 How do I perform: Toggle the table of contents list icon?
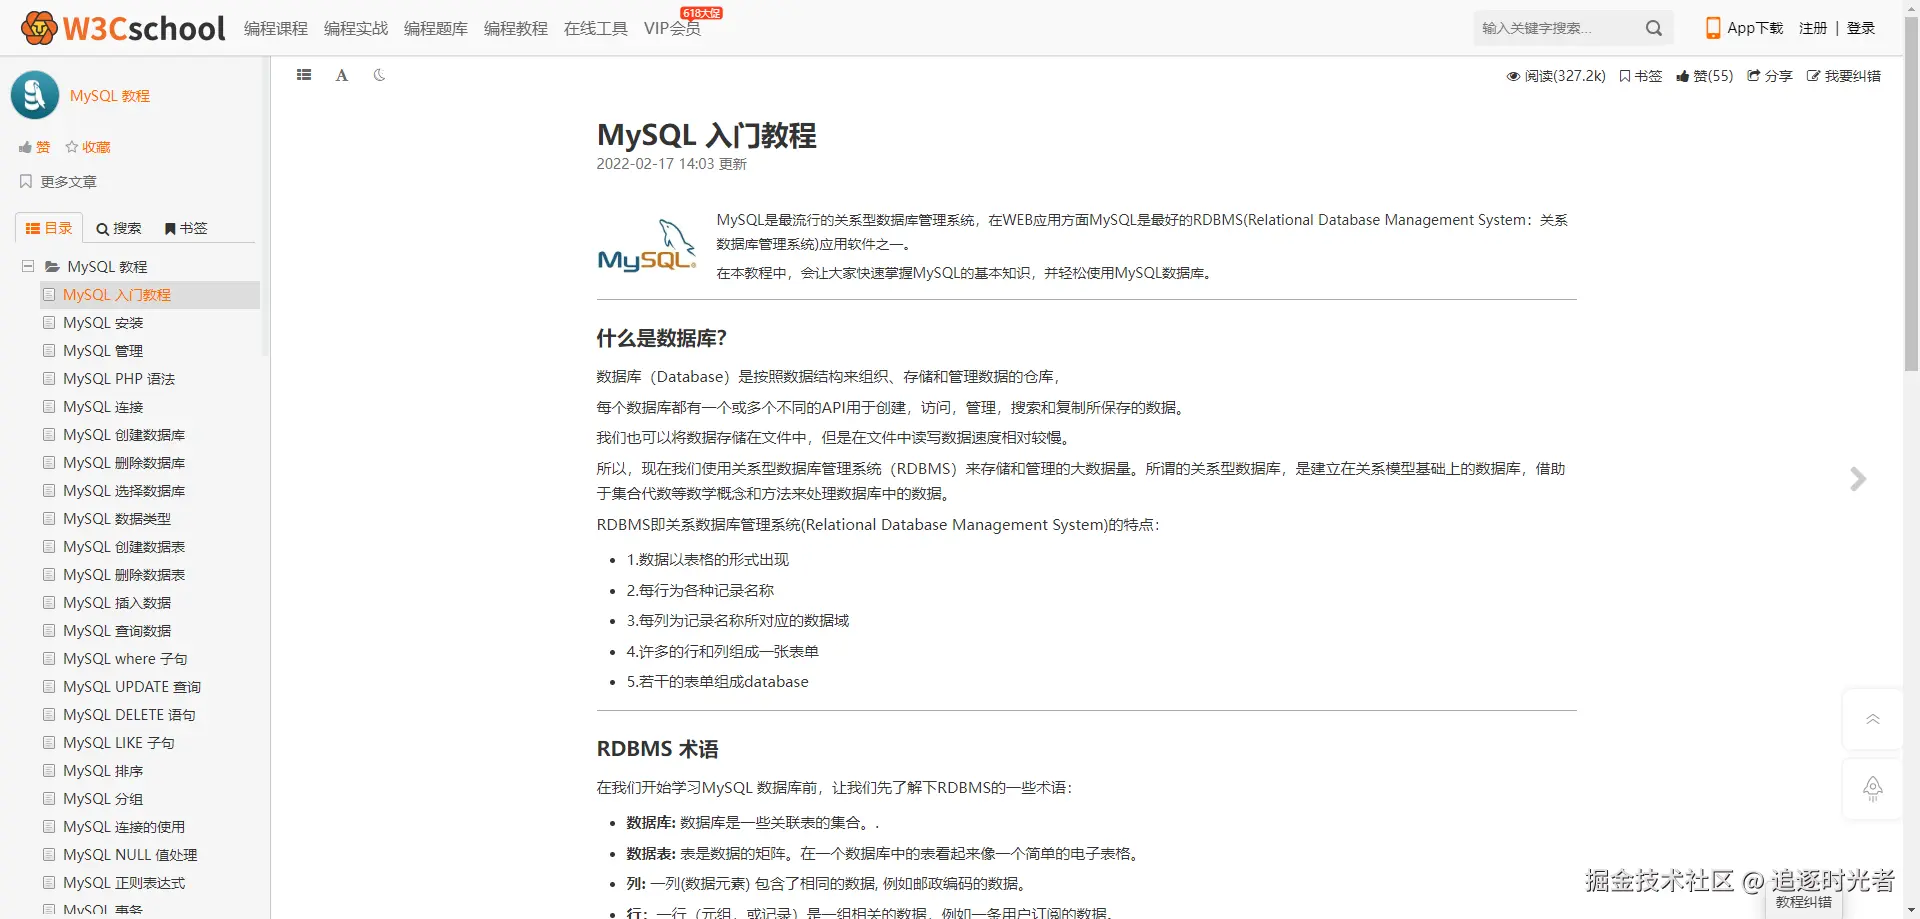tap(304, 75)
